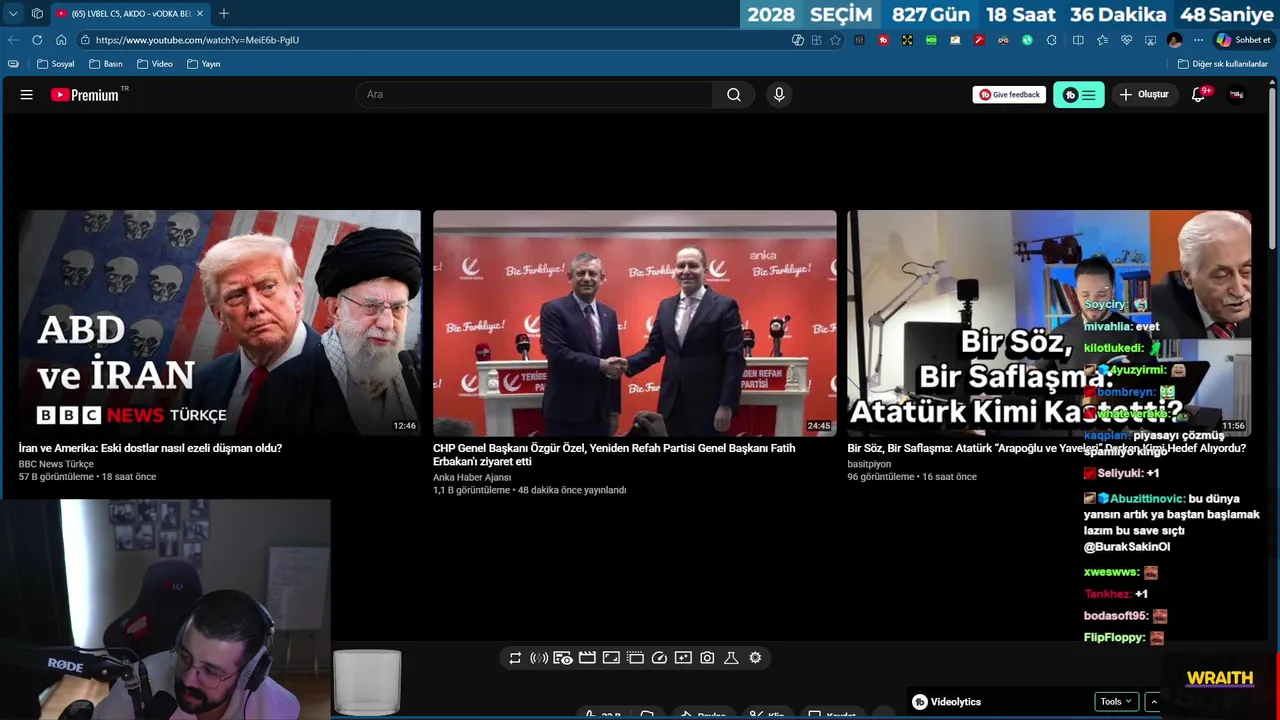Open the YouTube account avatar menu
This screenshot has height=720, width=1280.
[1237, 95]
